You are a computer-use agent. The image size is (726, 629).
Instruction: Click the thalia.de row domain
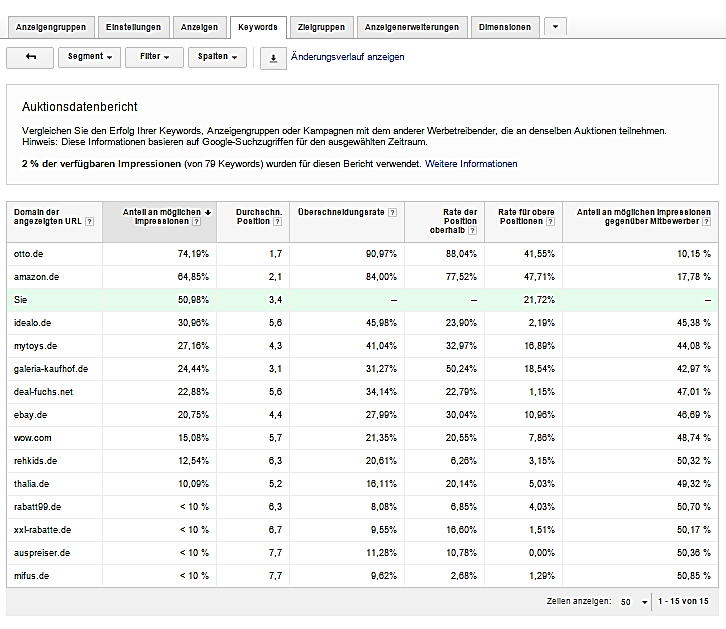point(31,484)
